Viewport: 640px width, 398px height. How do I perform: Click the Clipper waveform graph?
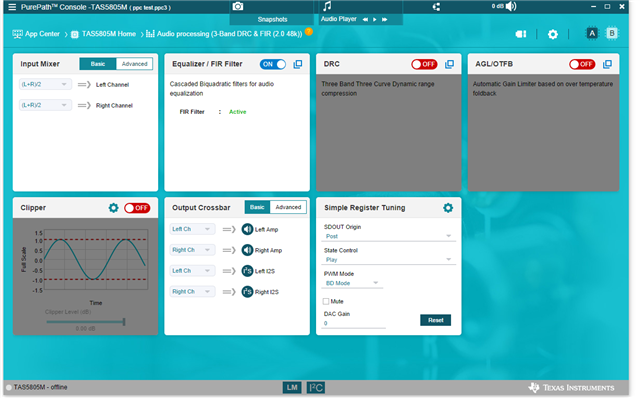[96, 260]
